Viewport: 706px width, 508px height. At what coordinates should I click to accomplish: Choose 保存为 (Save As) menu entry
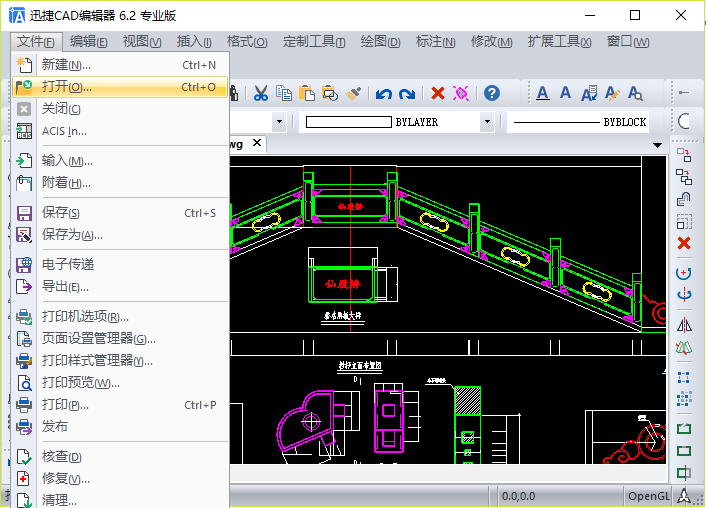point(121,235)
